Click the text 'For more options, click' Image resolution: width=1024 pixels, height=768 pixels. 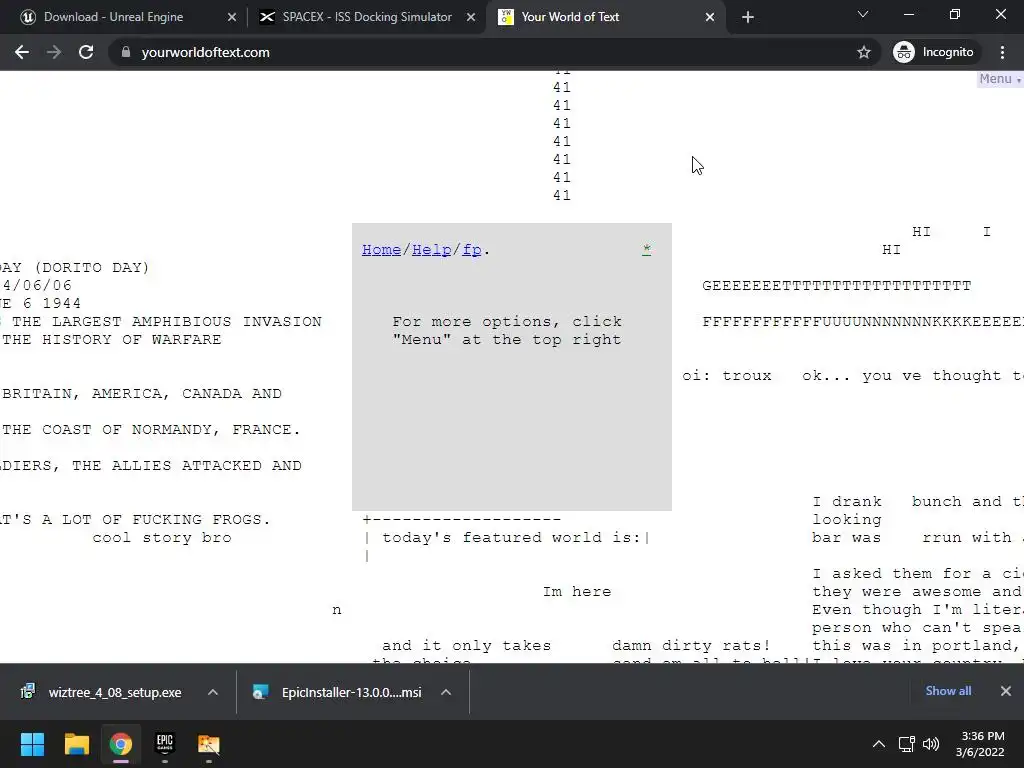507,321
